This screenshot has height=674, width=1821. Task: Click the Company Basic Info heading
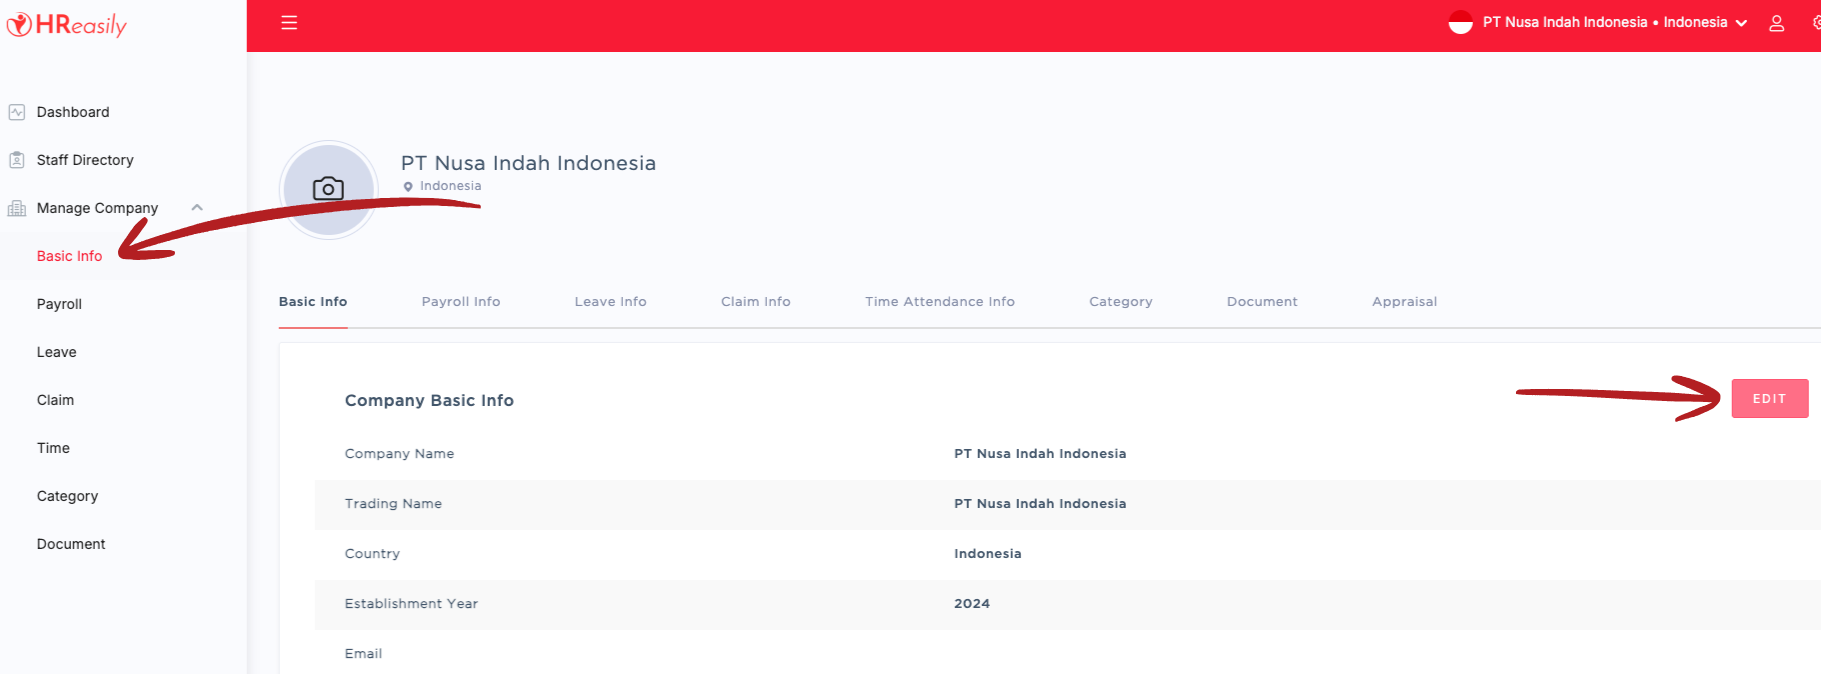[429, 400]
